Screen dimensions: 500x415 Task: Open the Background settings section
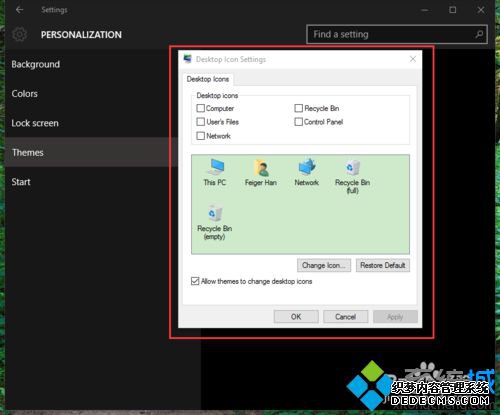click(x=36, y=64)
